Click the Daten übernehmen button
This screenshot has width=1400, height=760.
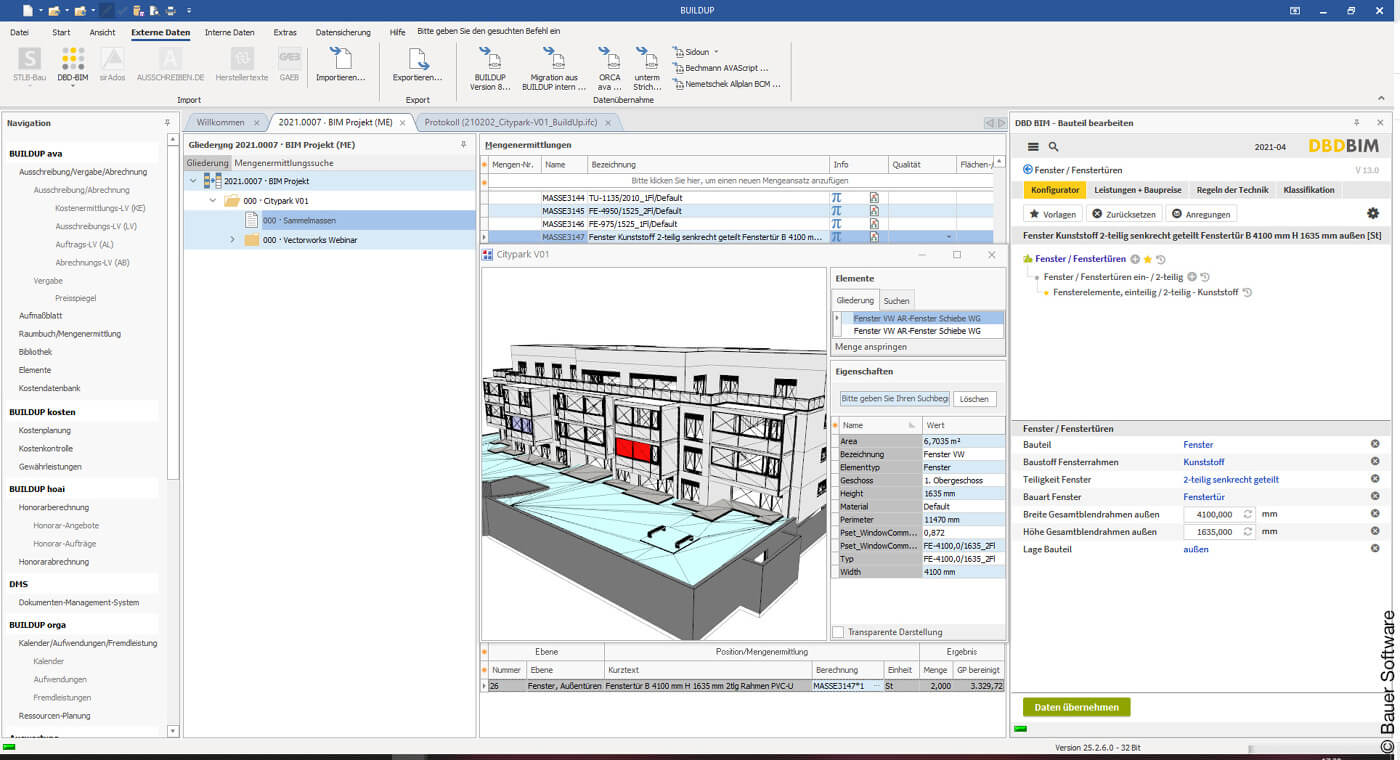point(1076,707)
